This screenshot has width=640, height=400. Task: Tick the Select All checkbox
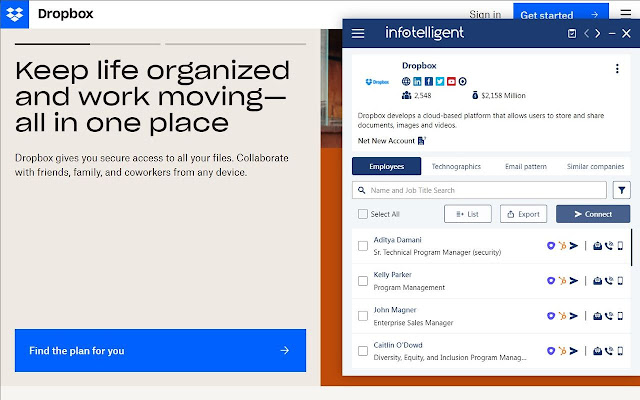[362, 214]
